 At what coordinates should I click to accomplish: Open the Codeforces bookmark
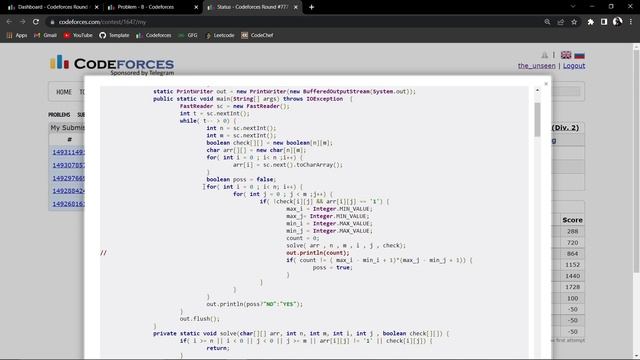coord(153,36)
